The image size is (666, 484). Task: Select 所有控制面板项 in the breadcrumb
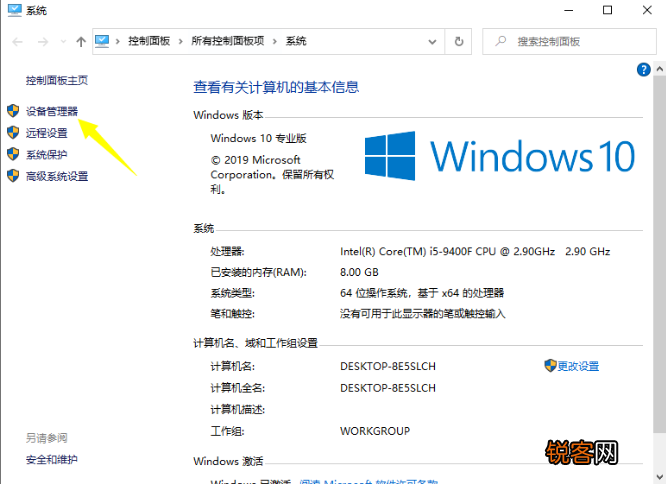point(228,41)
